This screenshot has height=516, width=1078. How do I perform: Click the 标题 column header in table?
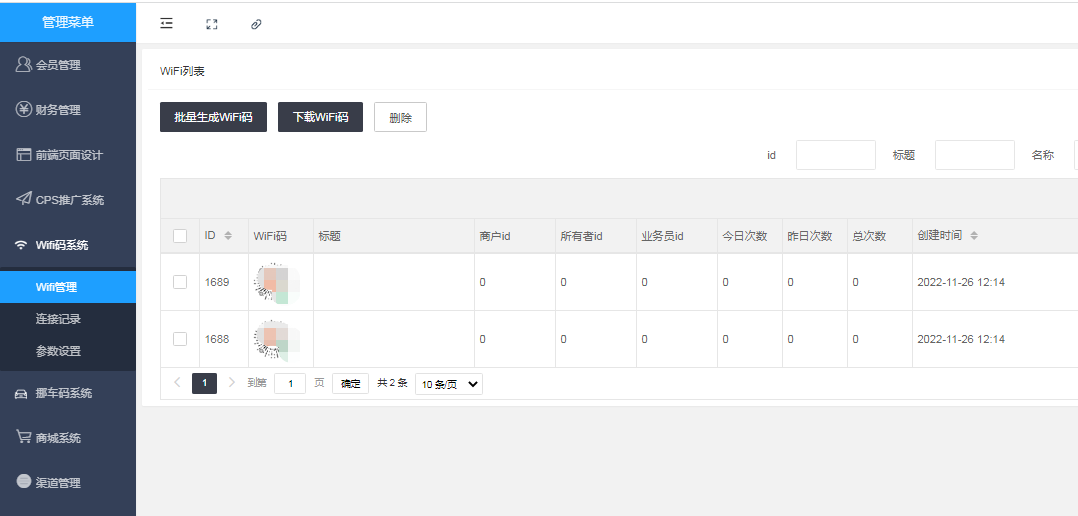tap(330, 236)
